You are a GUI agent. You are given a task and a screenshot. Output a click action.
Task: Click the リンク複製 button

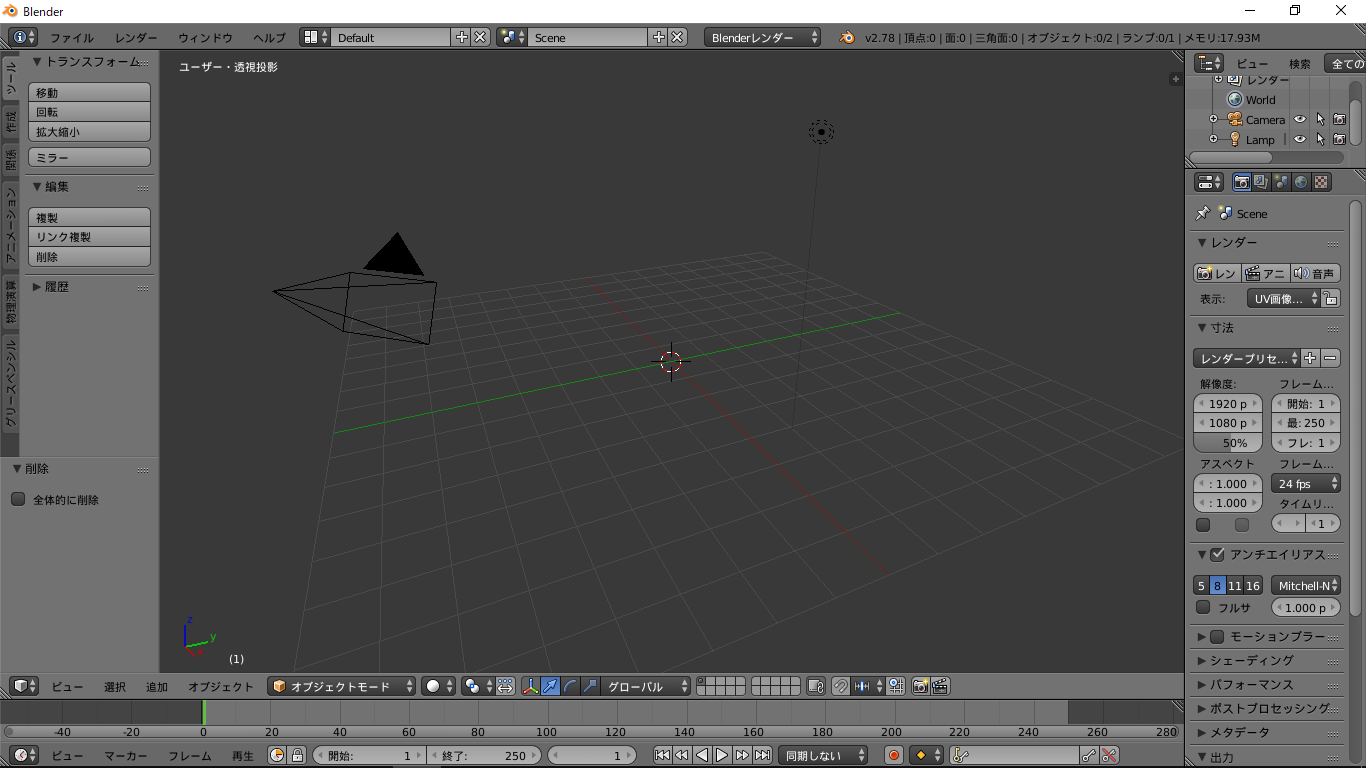click(x=89, y=237)
